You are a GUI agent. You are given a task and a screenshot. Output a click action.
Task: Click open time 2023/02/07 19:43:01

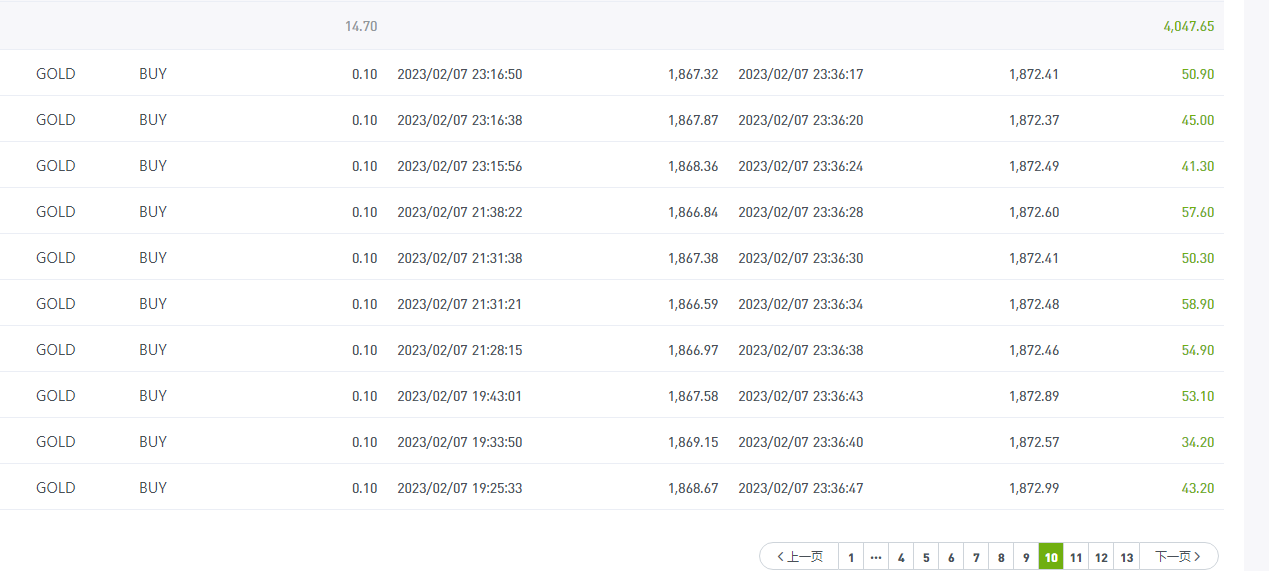click(460, 396)
